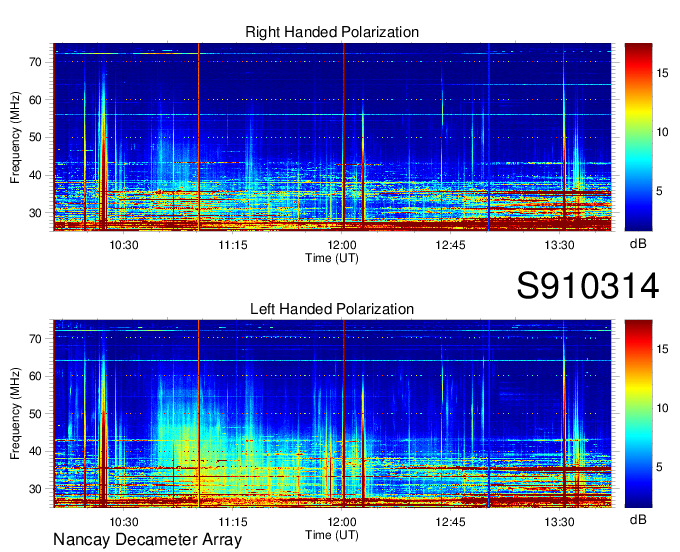Image resolution: width=680 pixels, height=552 pixels.
Task: Click the 12:00 time tick on the top plot
Action: [342, 245]
